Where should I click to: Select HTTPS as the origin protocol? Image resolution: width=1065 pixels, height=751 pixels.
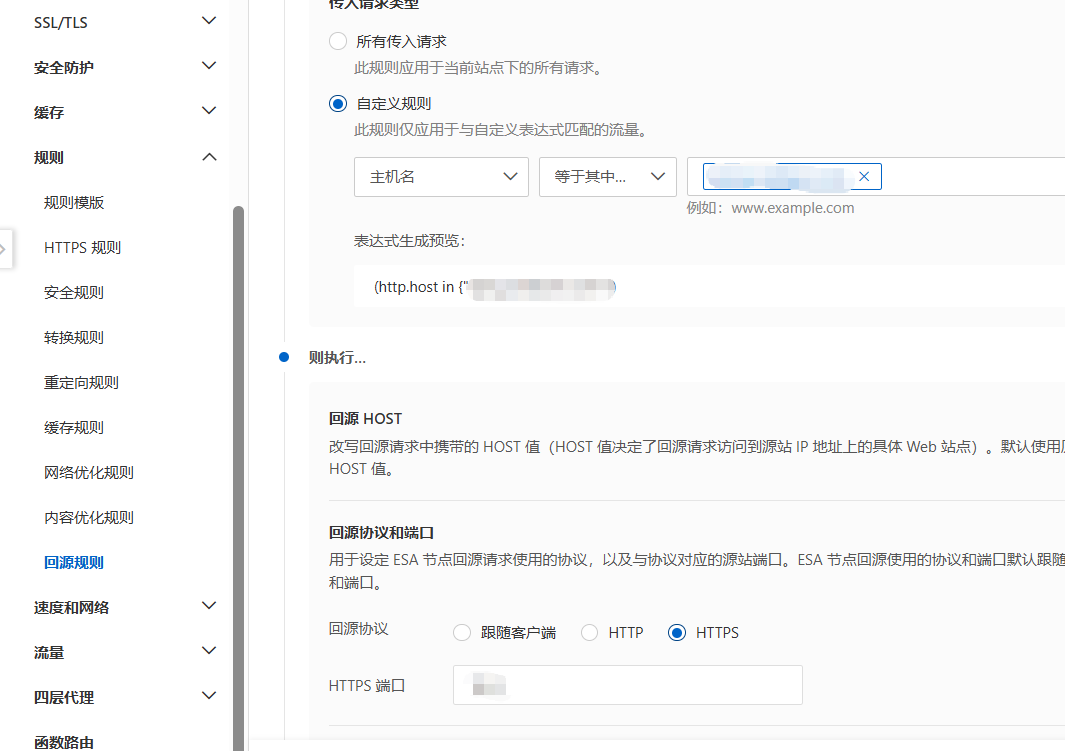(677, 633)
